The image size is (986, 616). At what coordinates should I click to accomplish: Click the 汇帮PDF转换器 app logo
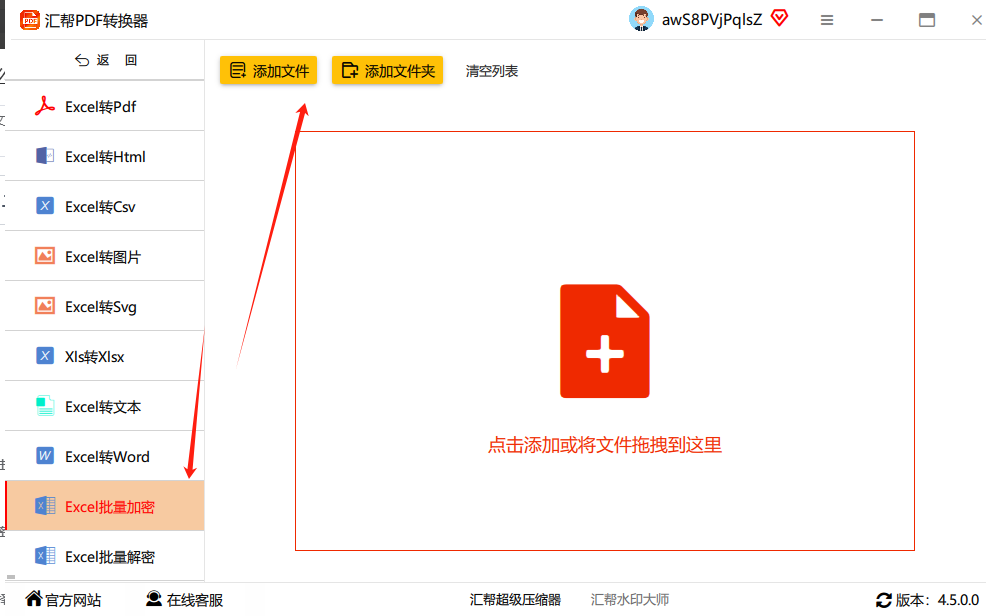point(30,20)
